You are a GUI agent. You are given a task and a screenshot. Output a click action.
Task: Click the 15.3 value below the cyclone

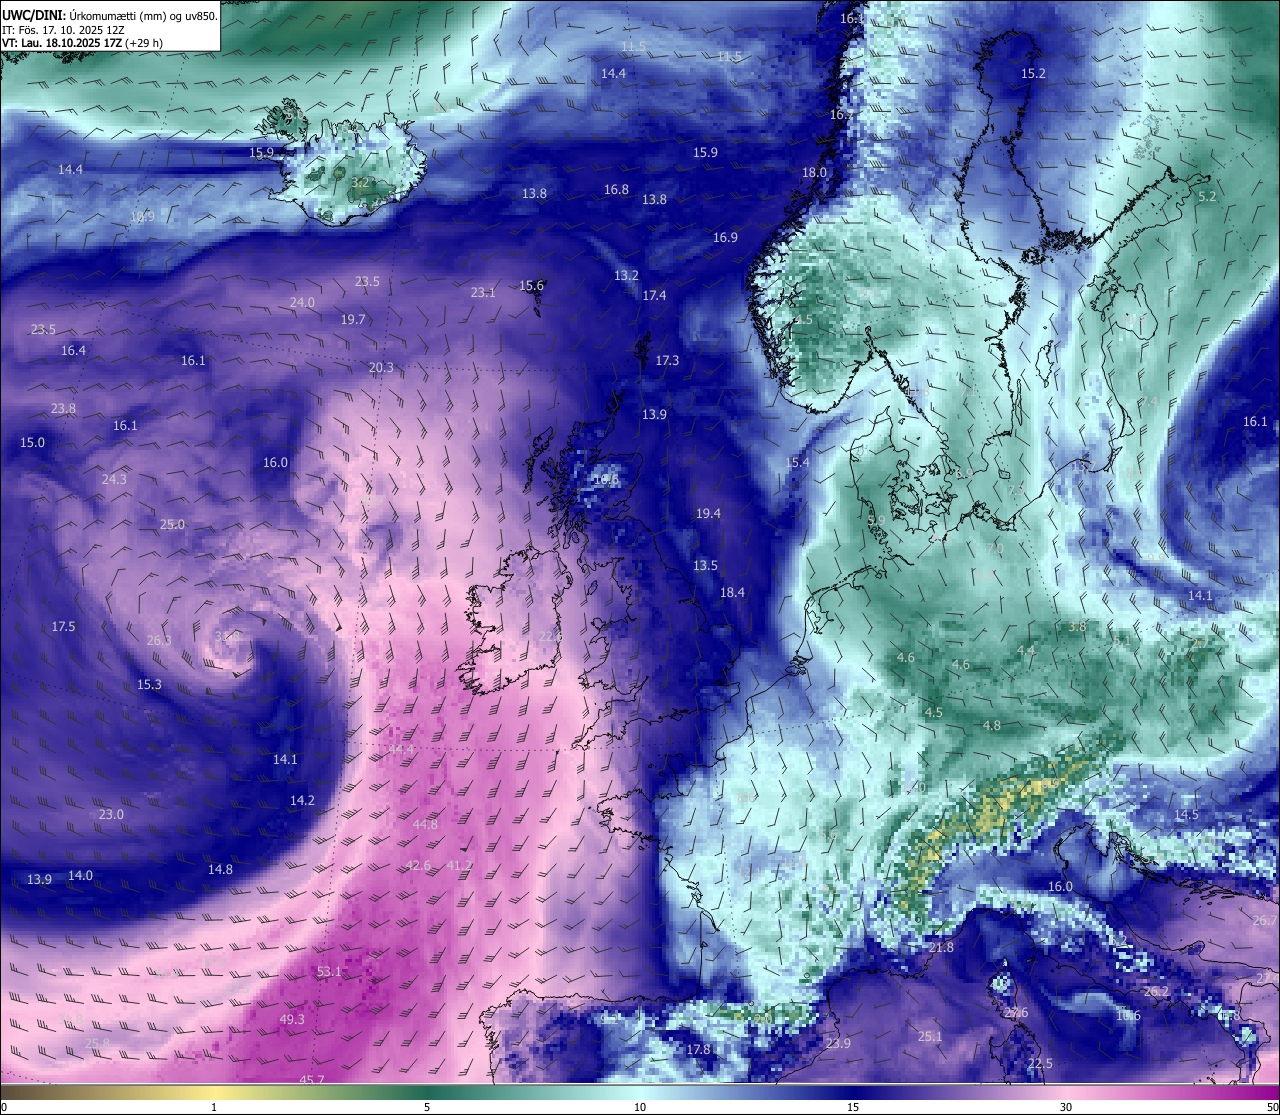[149, 684]
